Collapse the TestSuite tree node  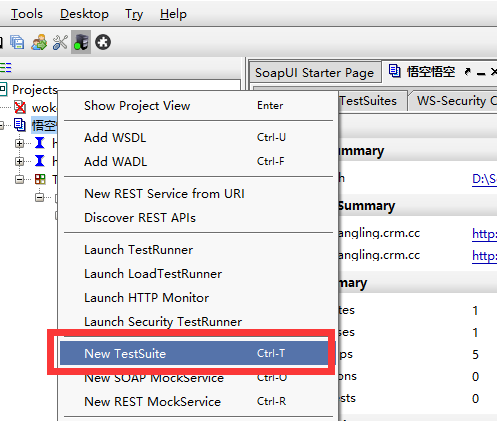pyautogui.click(x=19, y=179)
